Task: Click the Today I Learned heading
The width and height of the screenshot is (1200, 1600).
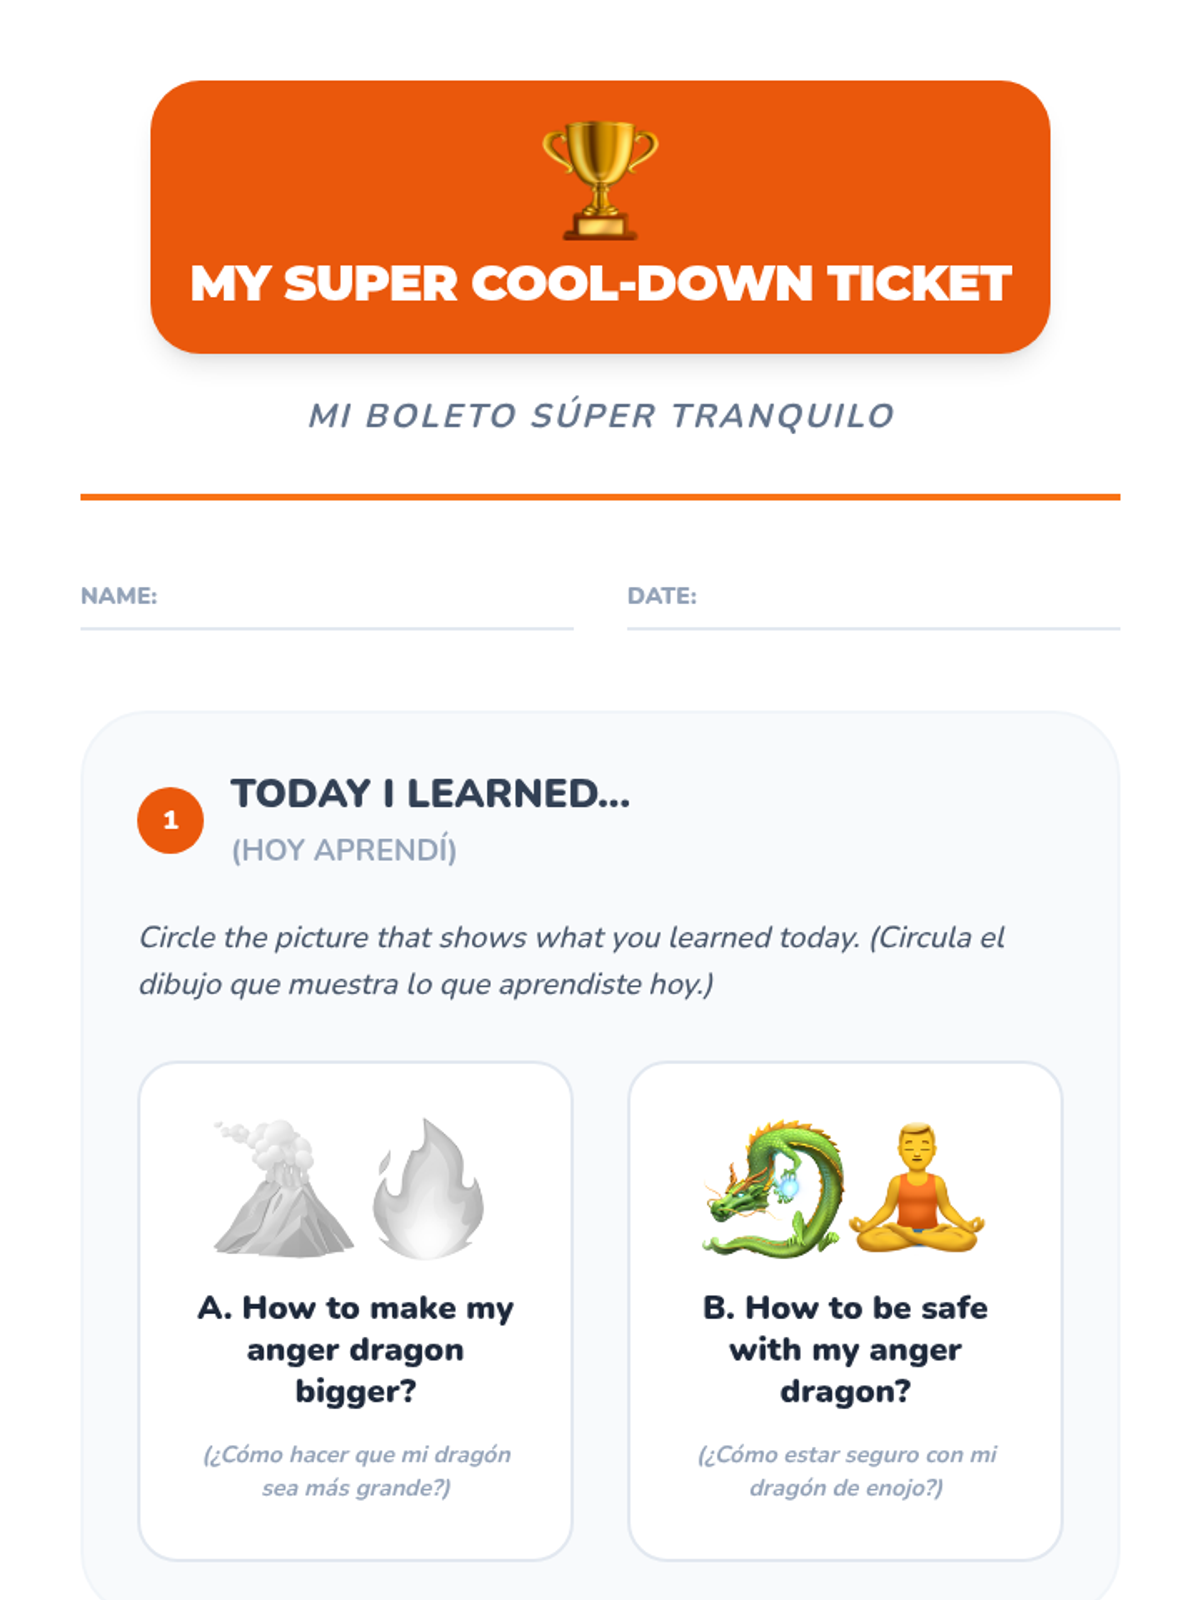Action: [x=430, y=794]
